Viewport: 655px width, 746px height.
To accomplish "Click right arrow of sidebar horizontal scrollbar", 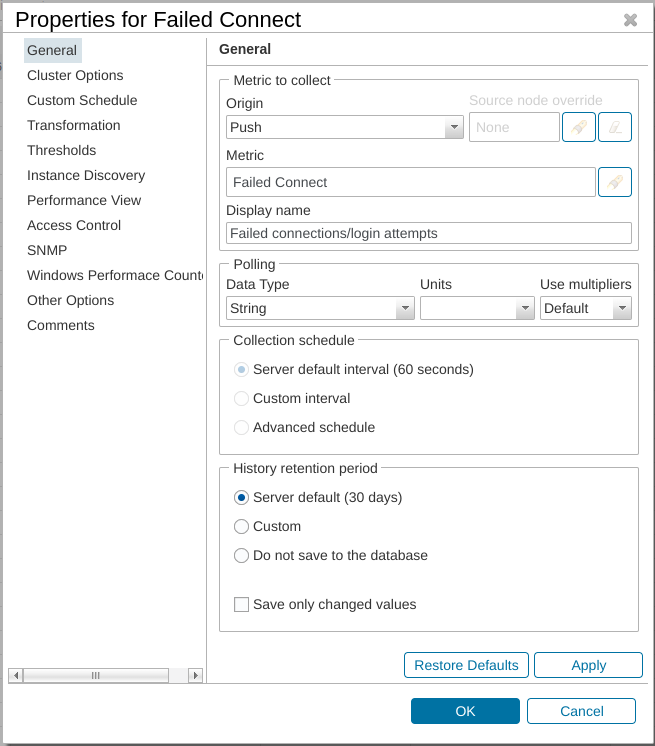I will [x=195, y=675].
